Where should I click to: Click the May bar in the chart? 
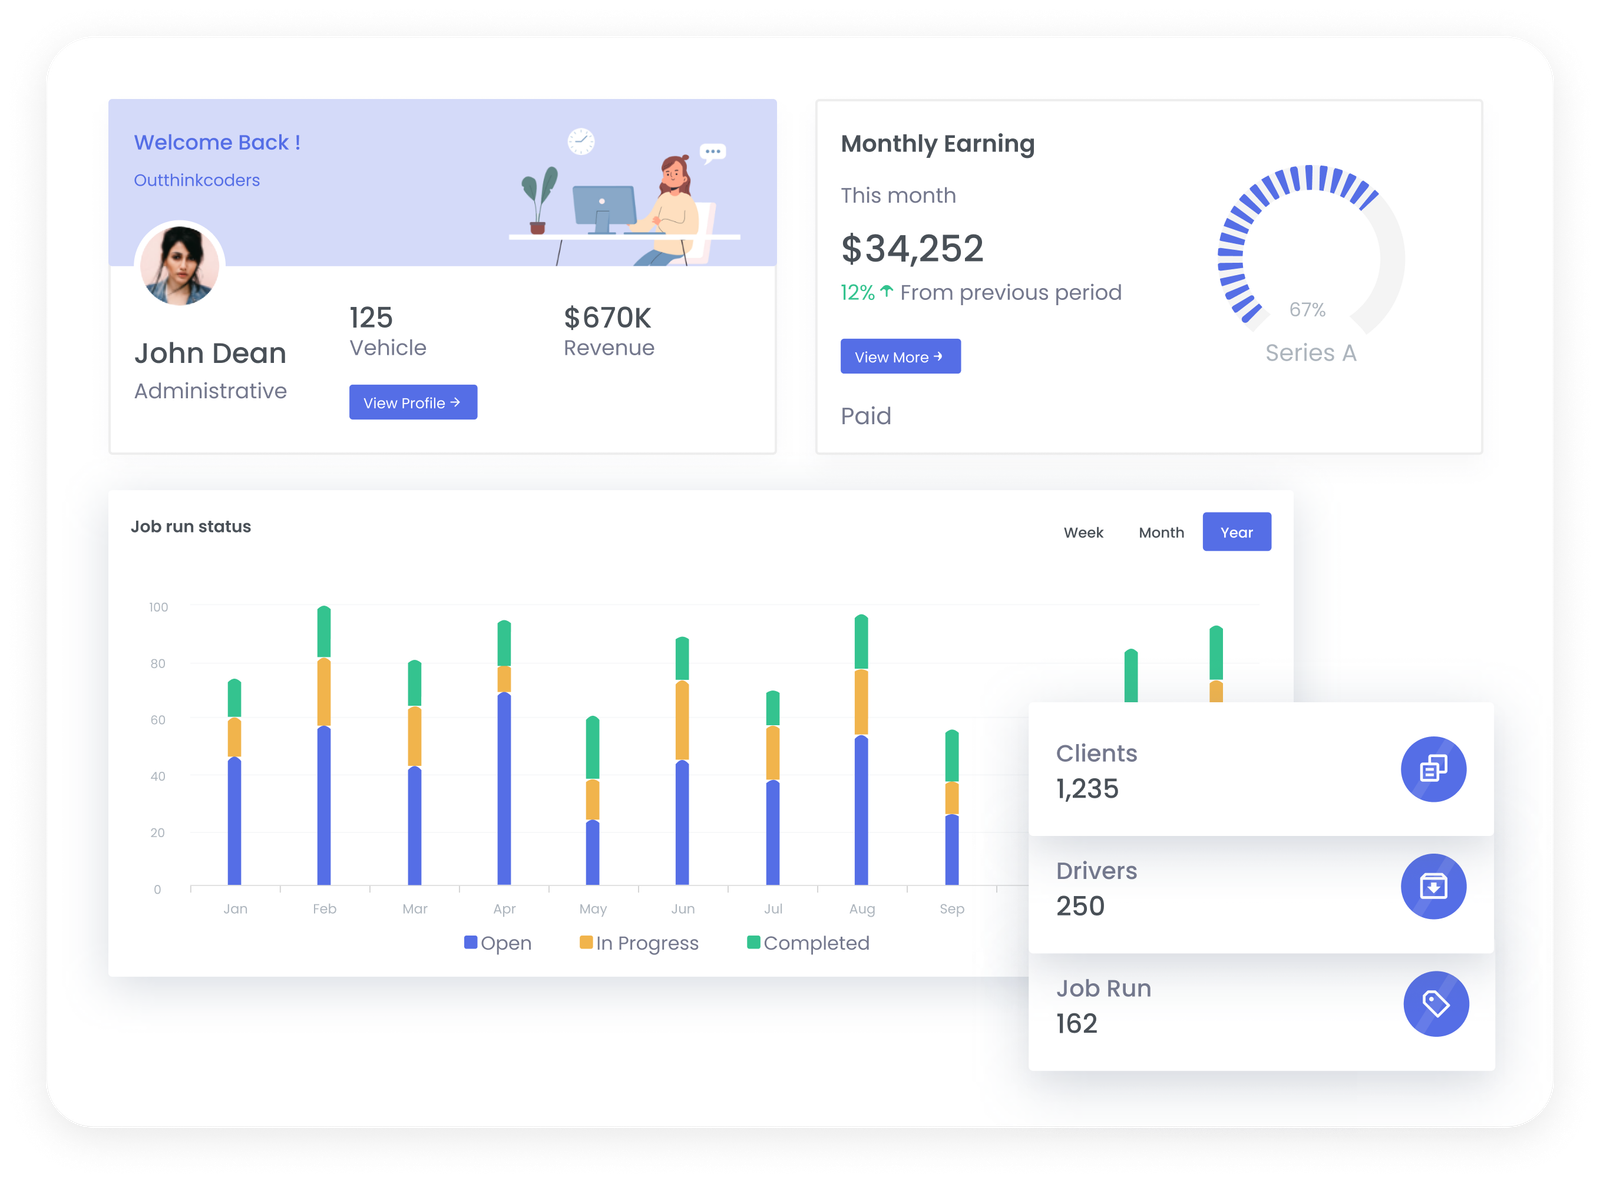pos(592,800)
